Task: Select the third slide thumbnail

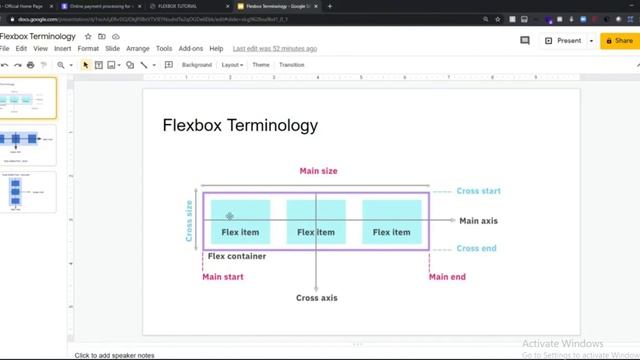Action: (x=28, y=192)
